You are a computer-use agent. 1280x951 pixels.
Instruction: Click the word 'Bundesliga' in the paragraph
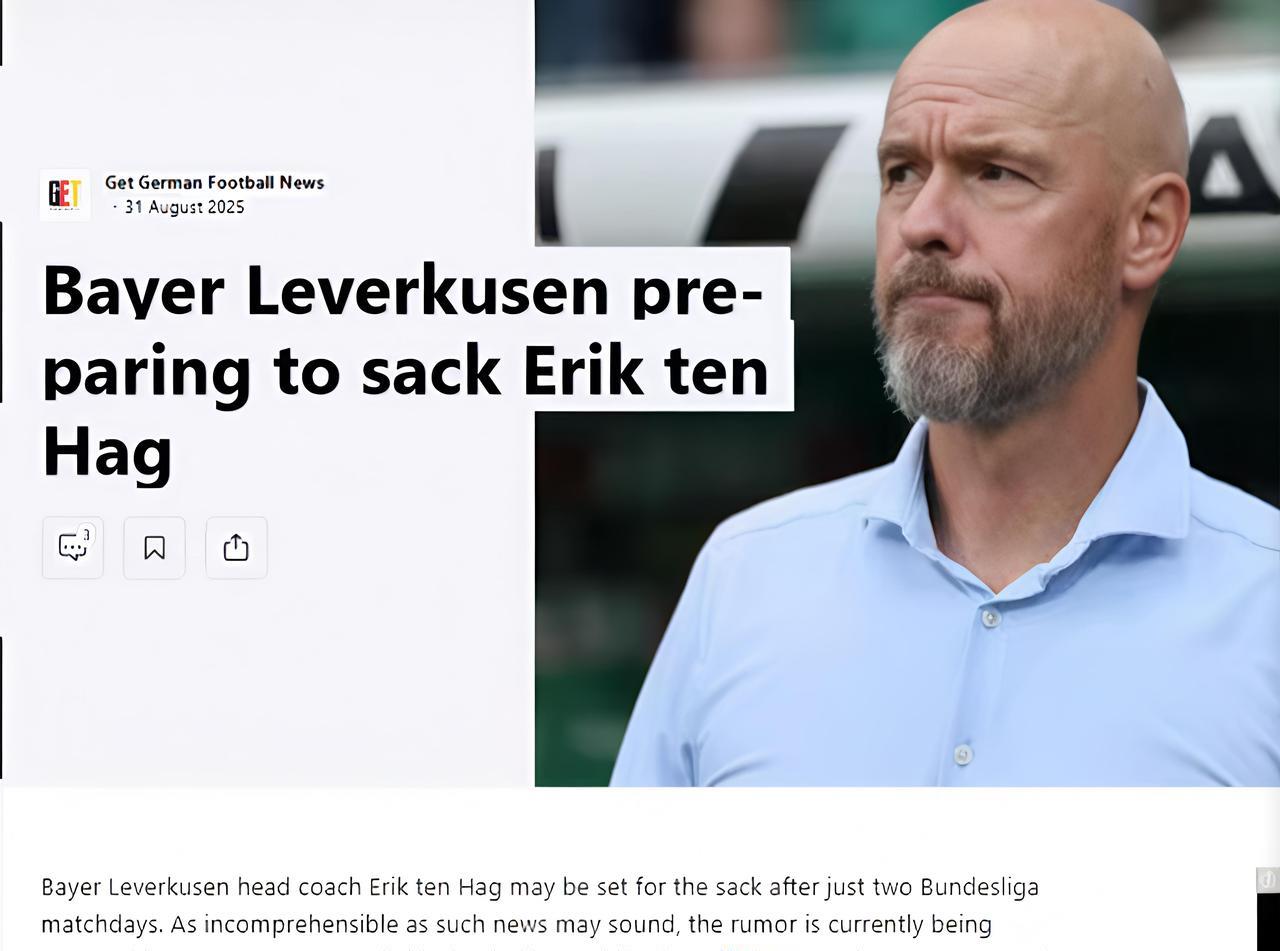tap(979, 887)
